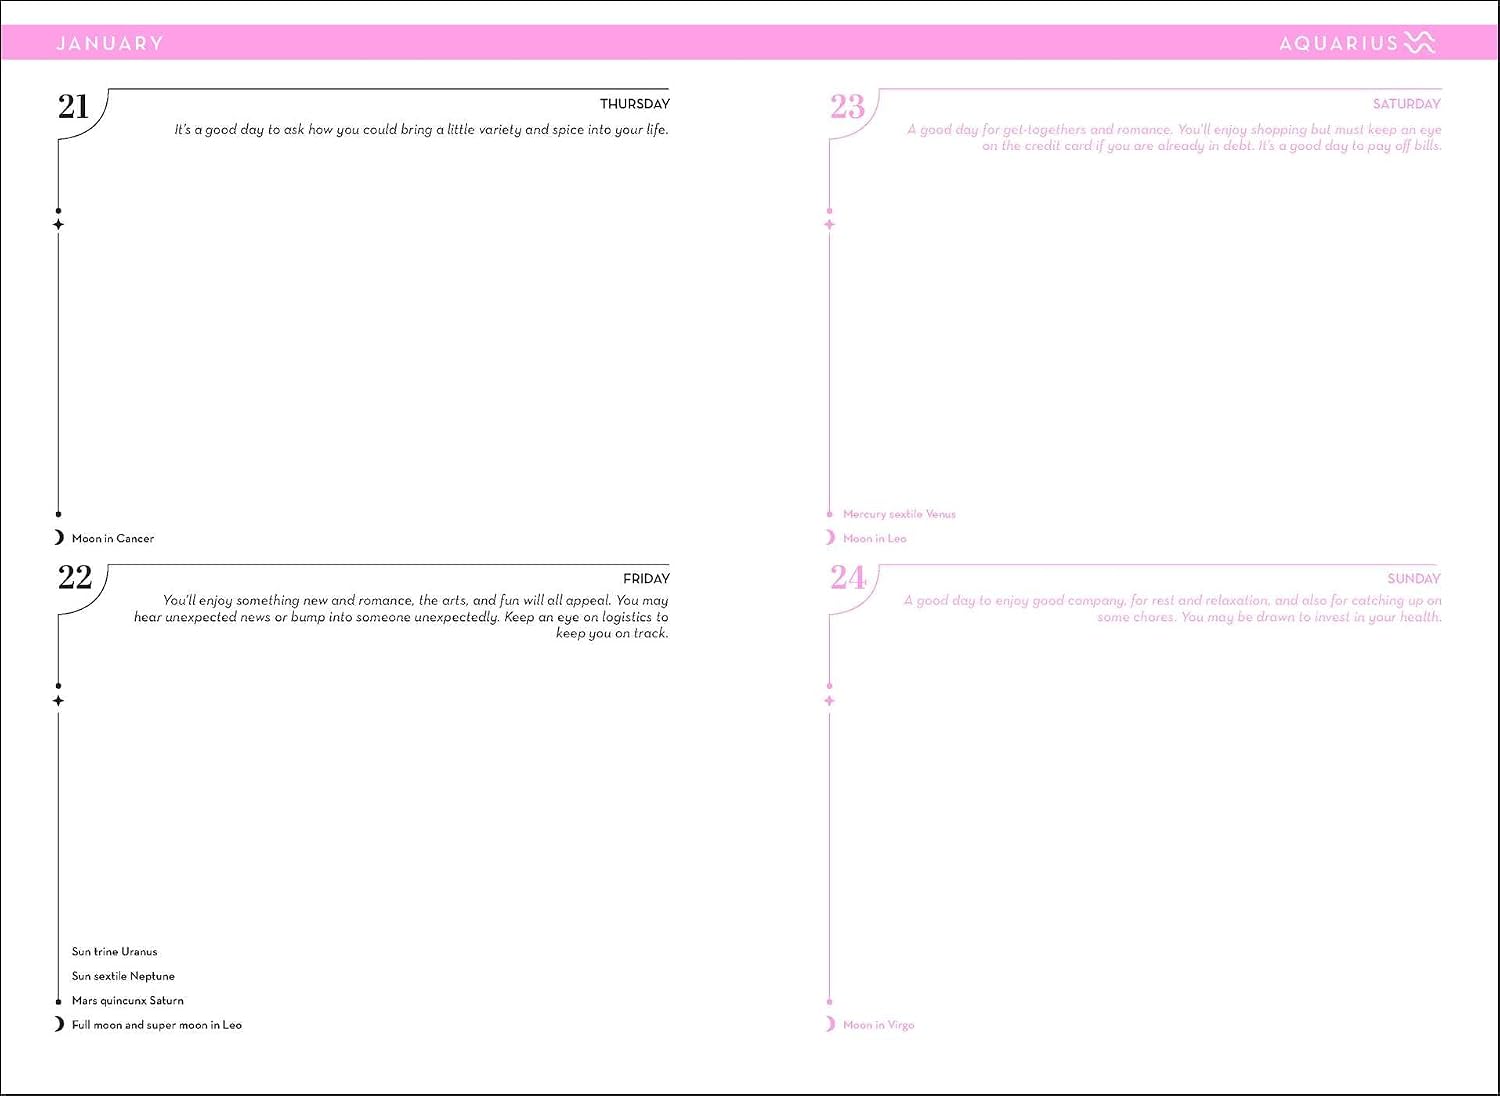Click the blank notes area for Saturday 23

1138,330
